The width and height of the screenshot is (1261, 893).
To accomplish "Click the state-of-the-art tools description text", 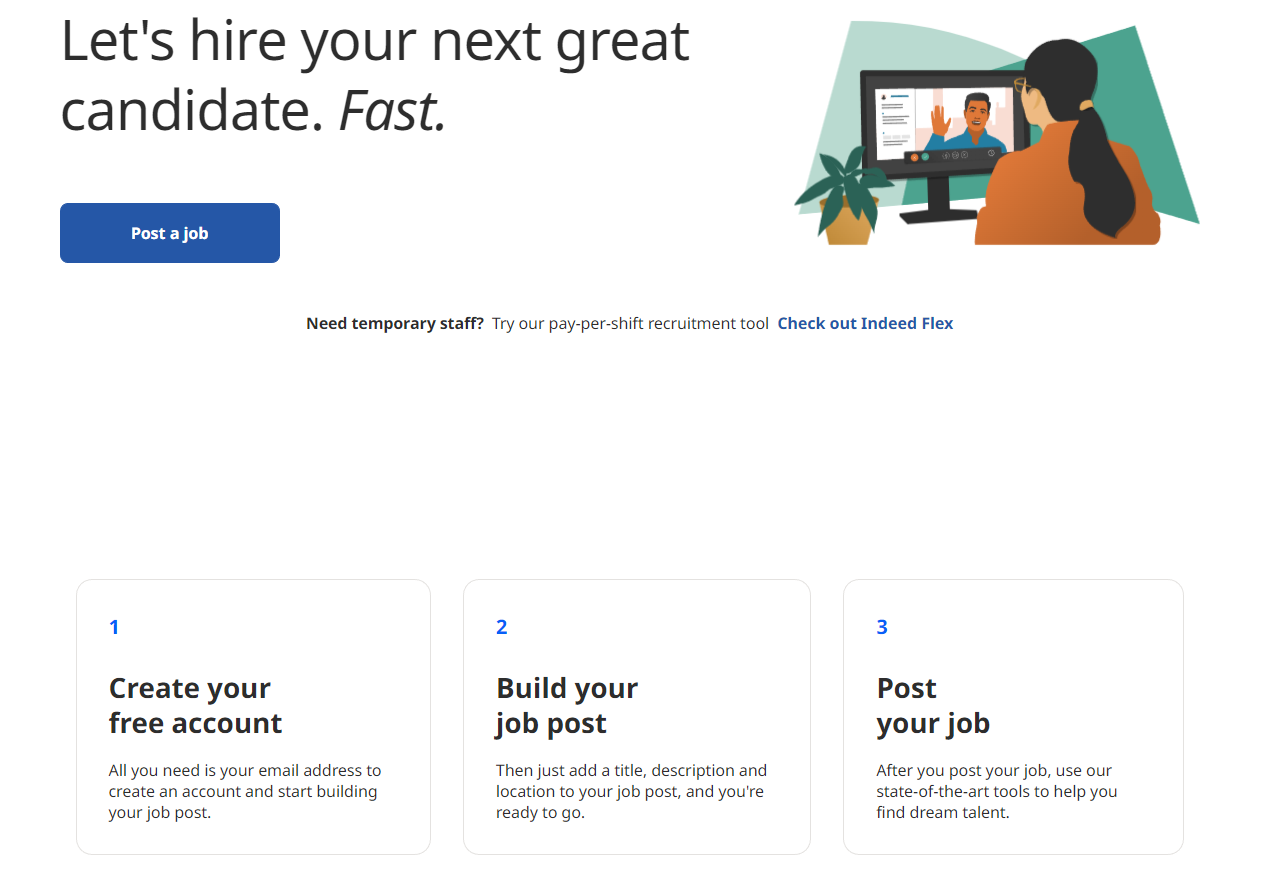I will [x=996, y=791].
